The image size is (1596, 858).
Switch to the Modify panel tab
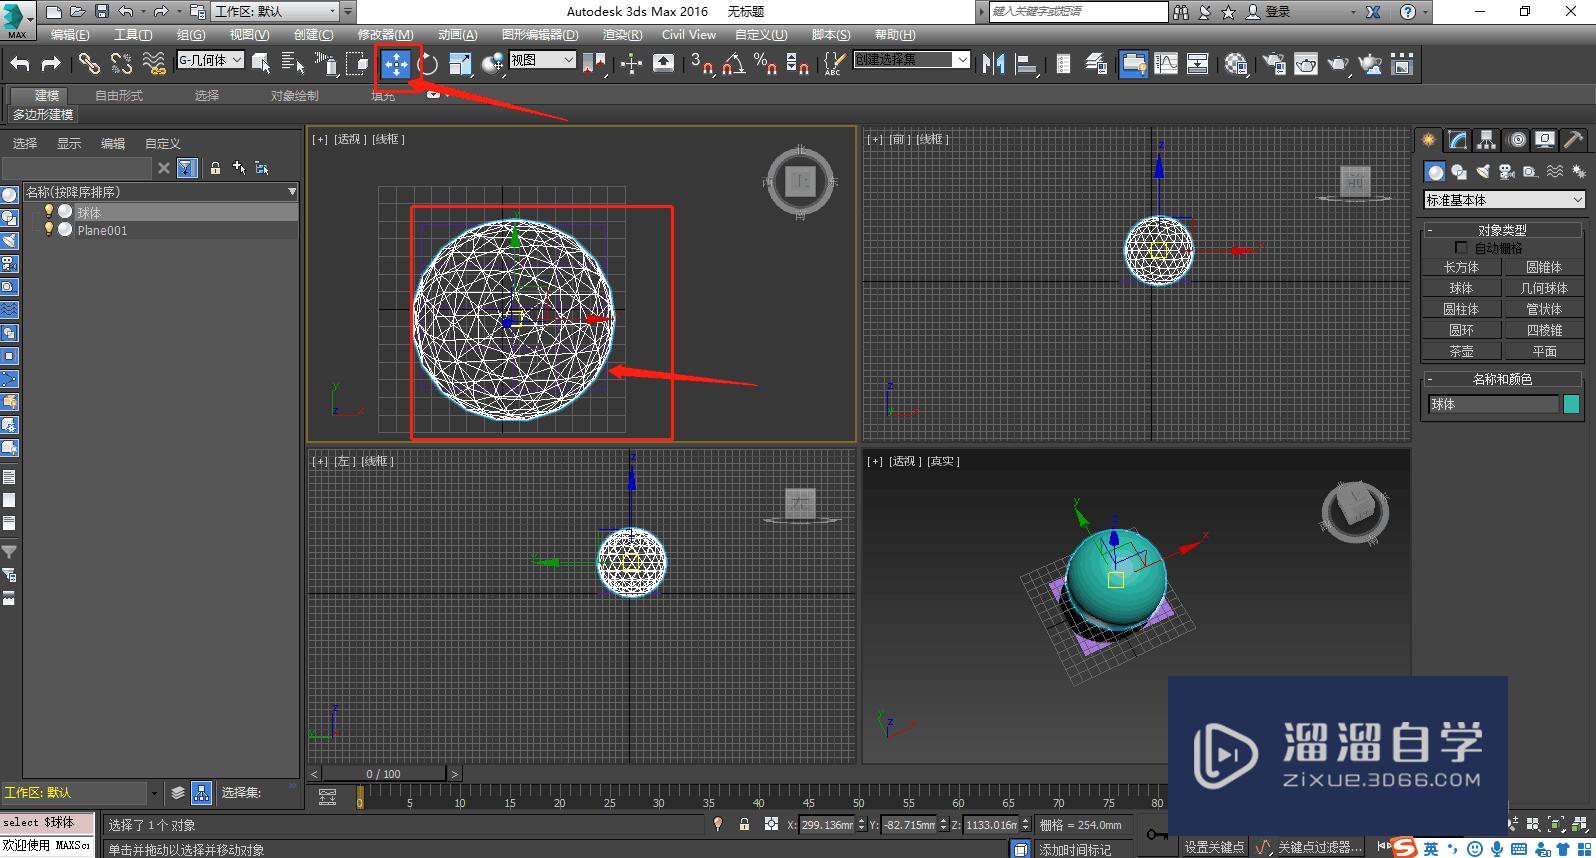coord(1458,140)
